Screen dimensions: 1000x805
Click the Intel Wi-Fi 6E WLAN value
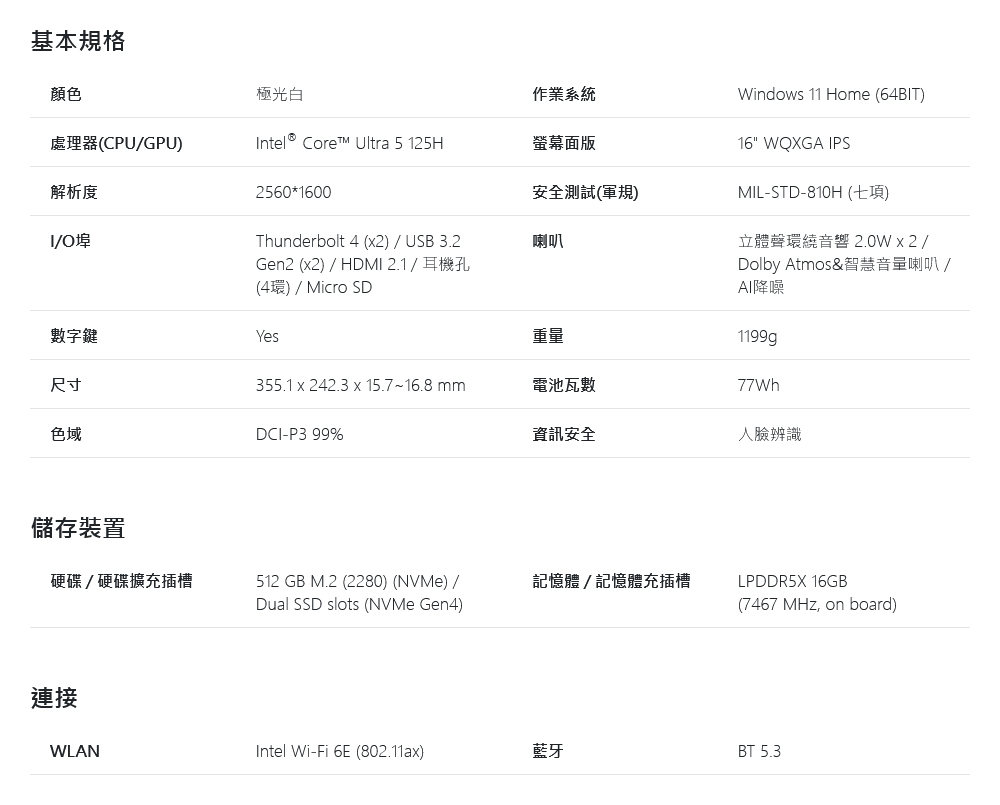pos(340,751)
